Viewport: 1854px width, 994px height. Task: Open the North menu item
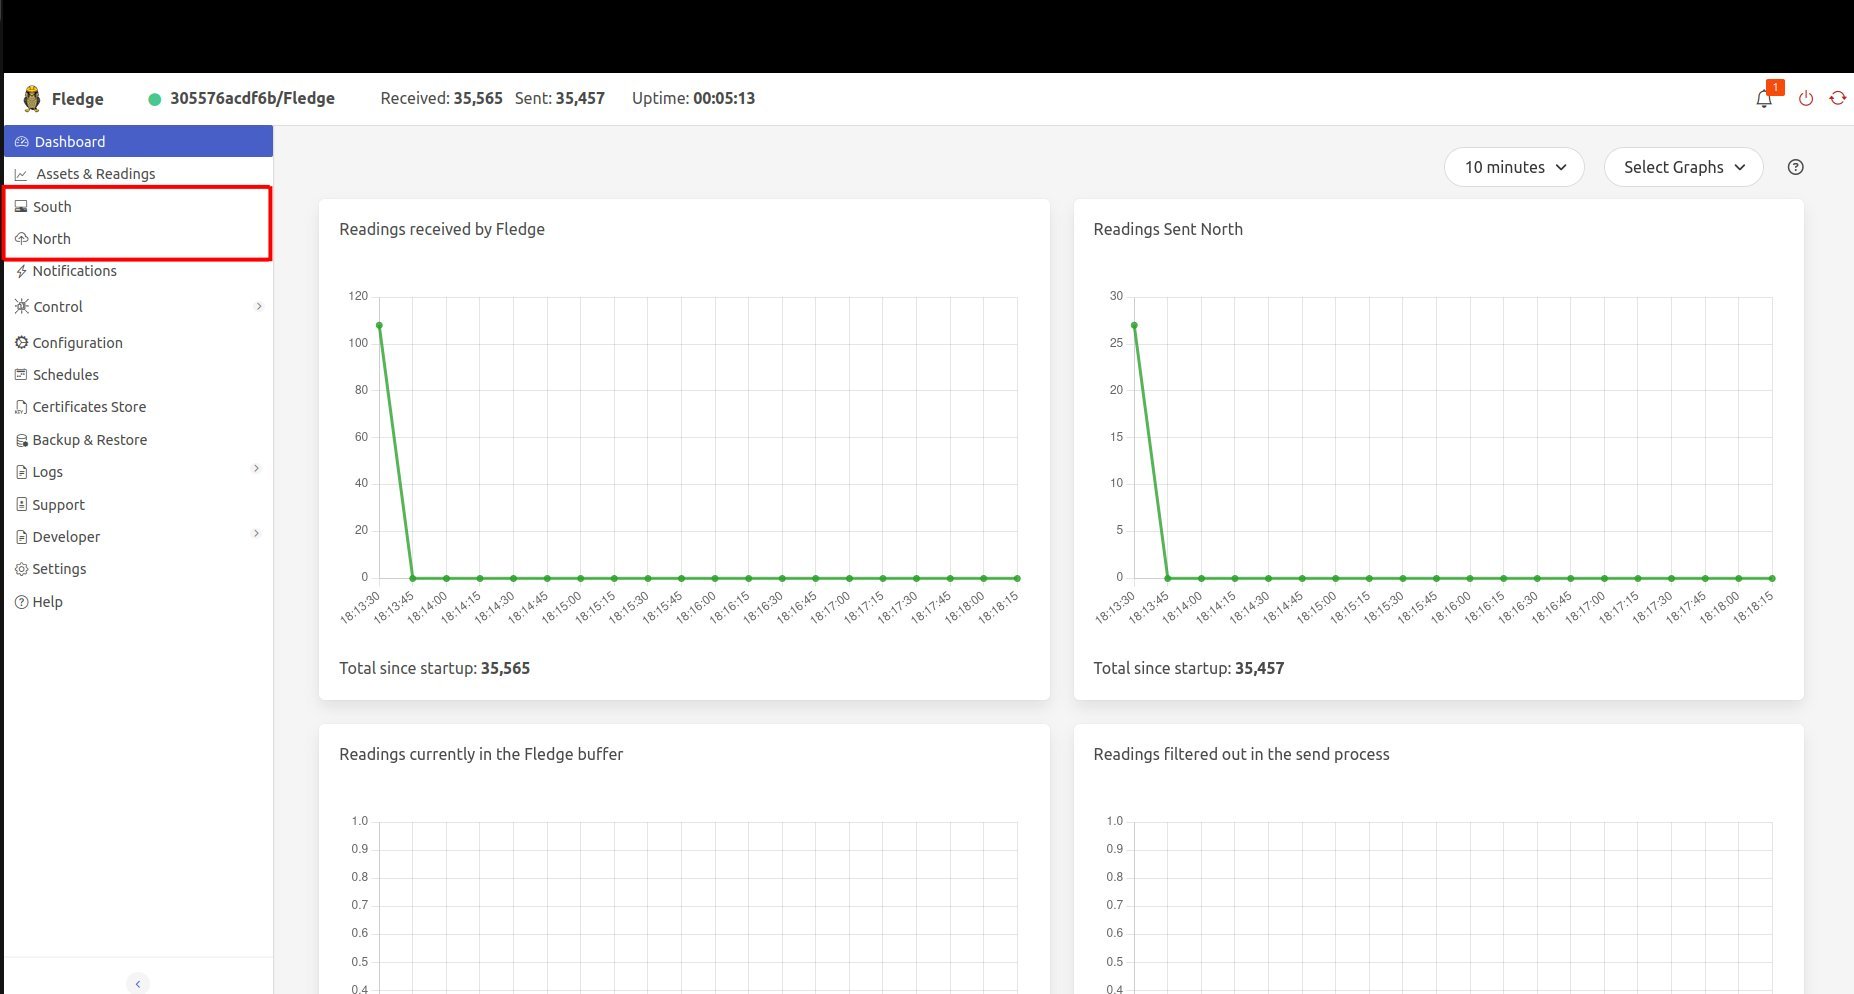tap(51, 239)
